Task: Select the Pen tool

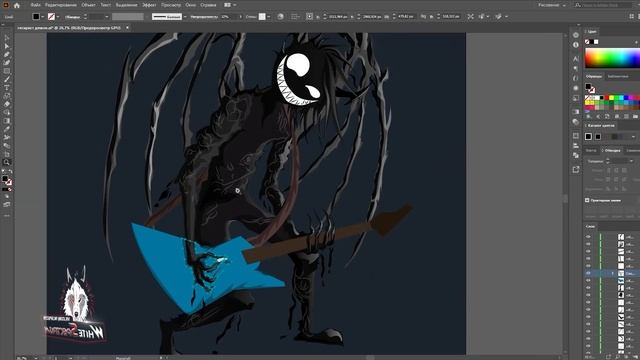Action: 7,54
